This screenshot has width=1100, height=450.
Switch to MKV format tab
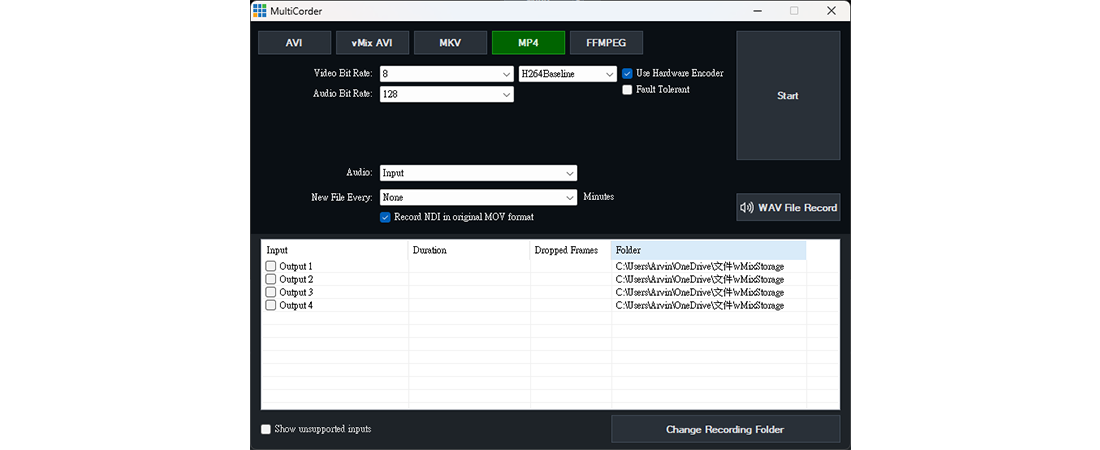(450, 42)
